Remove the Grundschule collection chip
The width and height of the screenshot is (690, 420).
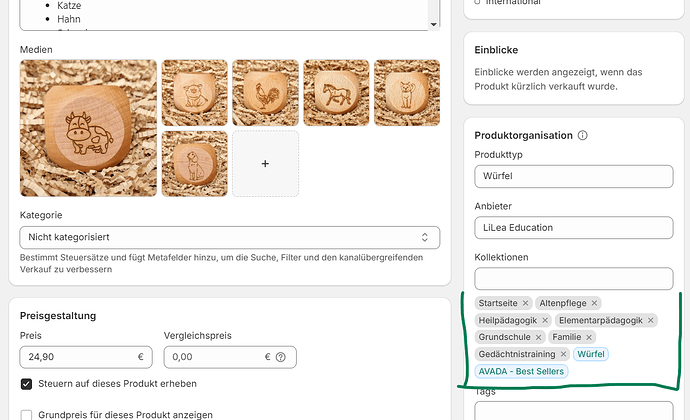538,337
